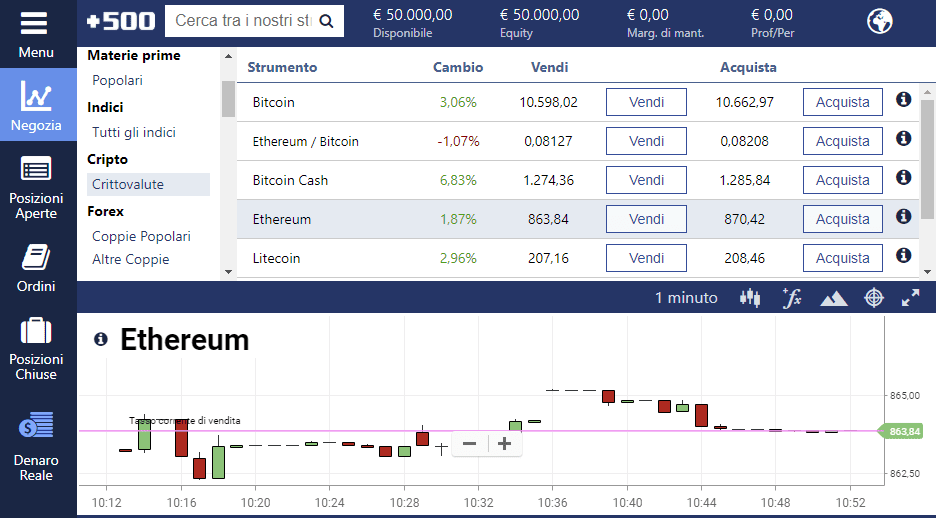936x518 pixels.
Task: Show info for Ethereum / Bitcoin row
Action: [x=903, y=138]
